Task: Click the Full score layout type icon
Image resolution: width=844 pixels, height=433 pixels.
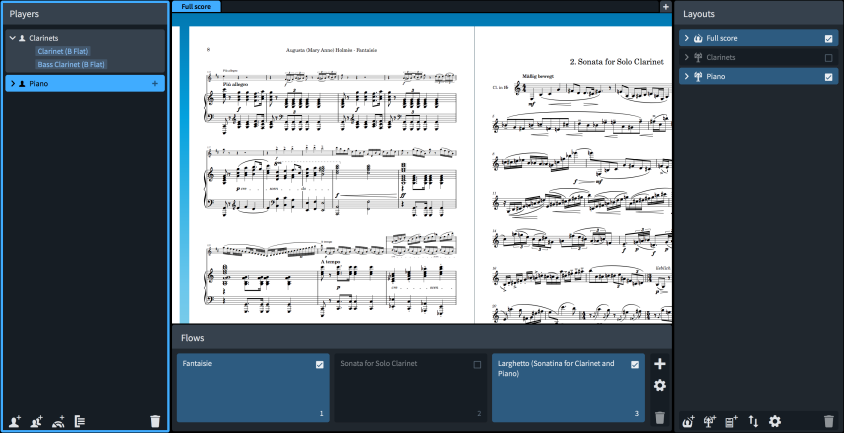Action: (699, 38)
